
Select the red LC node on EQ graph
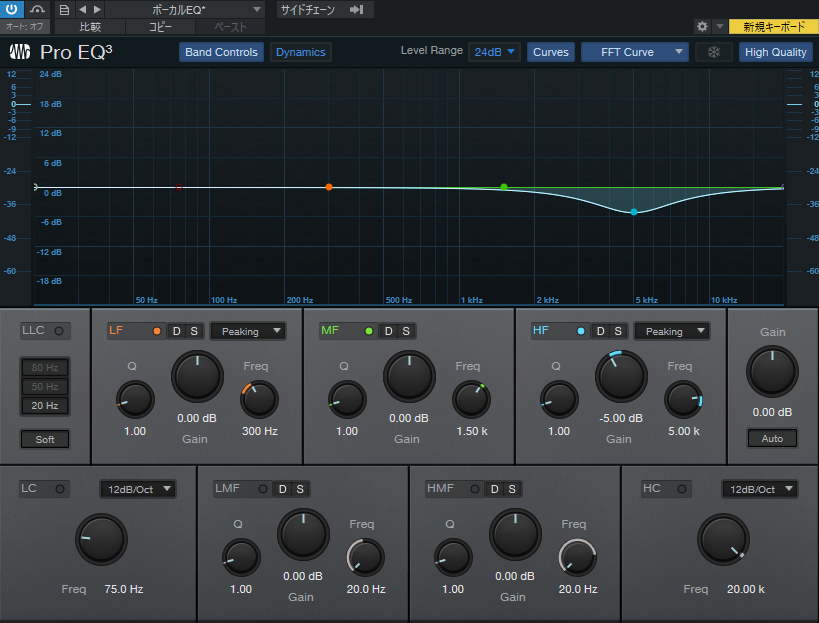click(179, 187)
